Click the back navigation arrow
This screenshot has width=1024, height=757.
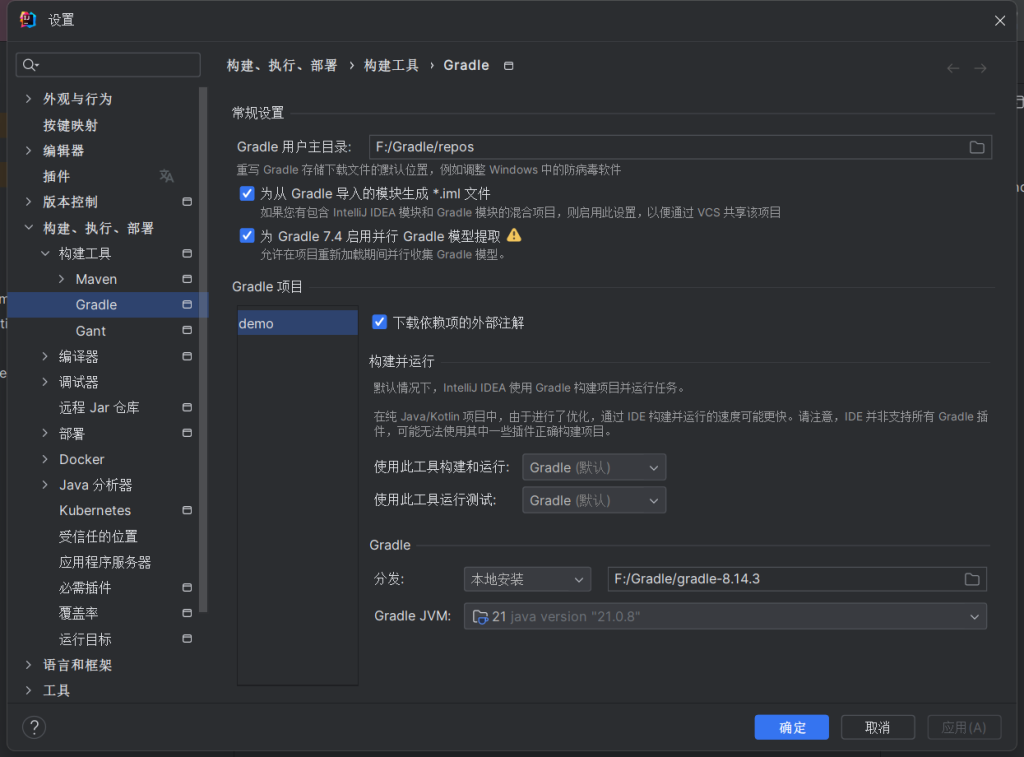(952, 68)
